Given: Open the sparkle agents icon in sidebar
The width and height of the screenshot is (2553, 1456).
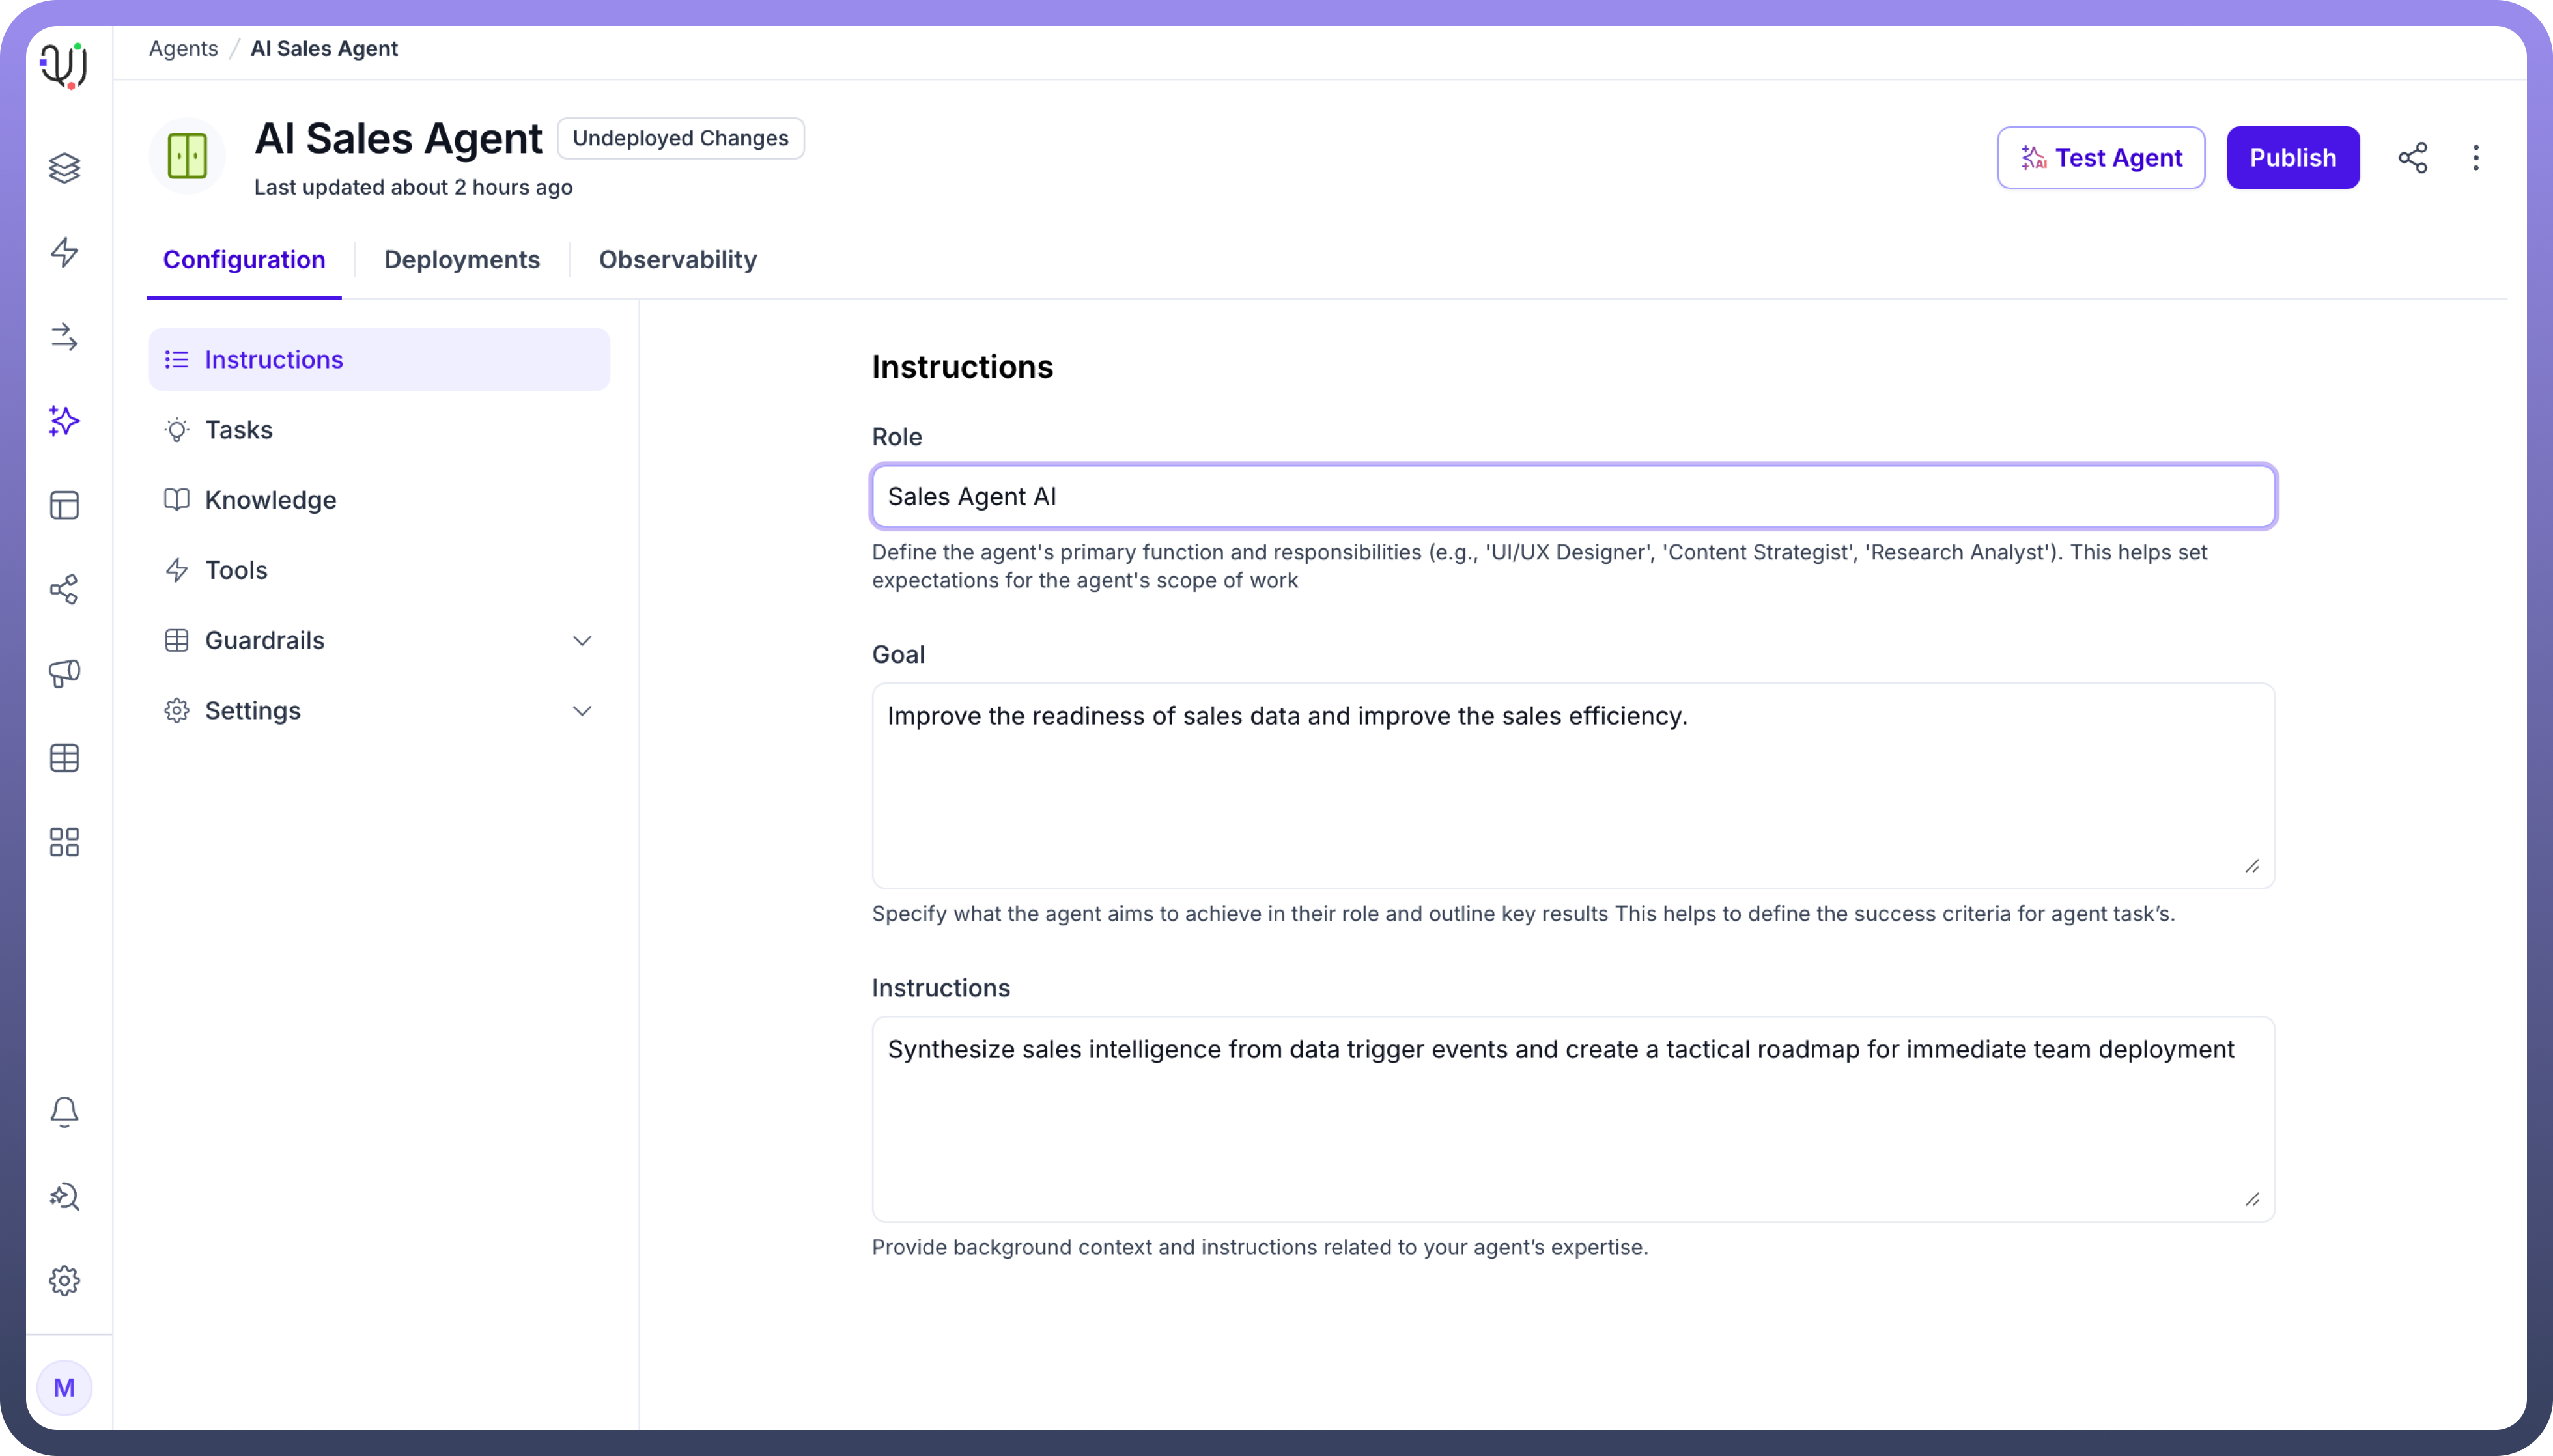Looking at the screenshot, I should coord(64,421).
